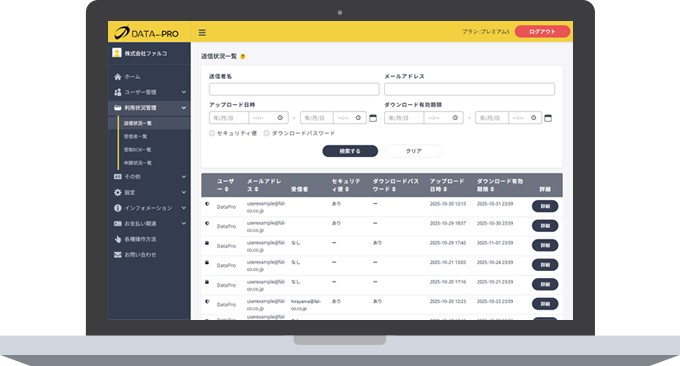680x366 pixels.
Task: Click the hirayama@fal-co.co.jp recipient cell
Action: (306, 305)
